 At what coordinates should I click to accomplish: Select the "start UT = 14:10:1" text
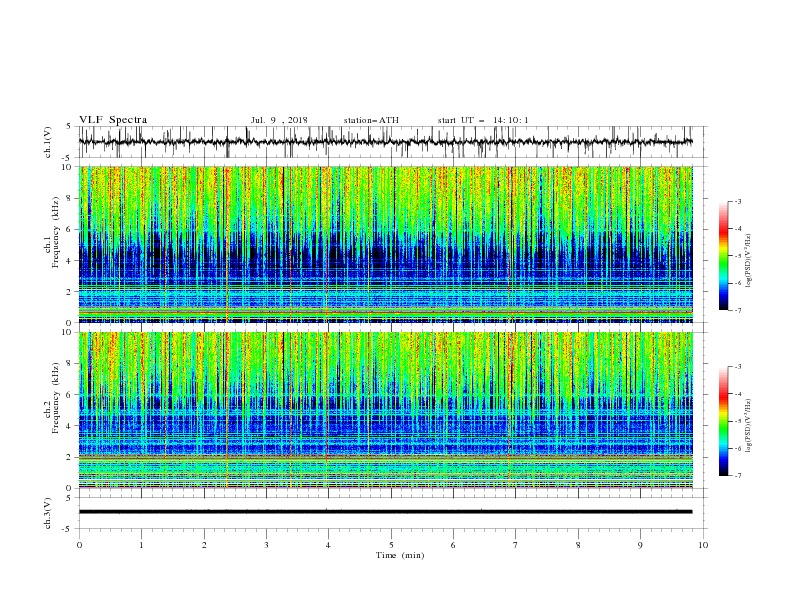pos(483,120)
